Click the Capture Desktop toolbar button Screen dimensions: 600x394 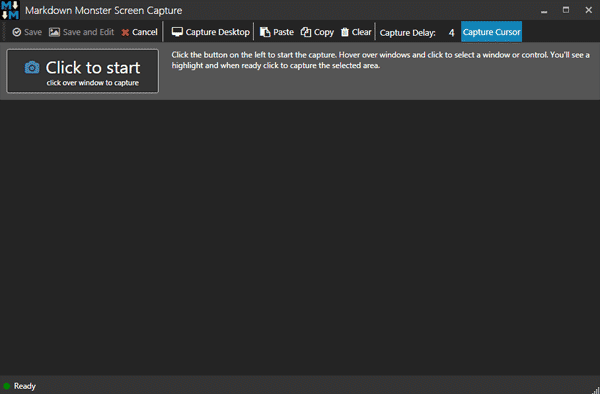[210, 32]
